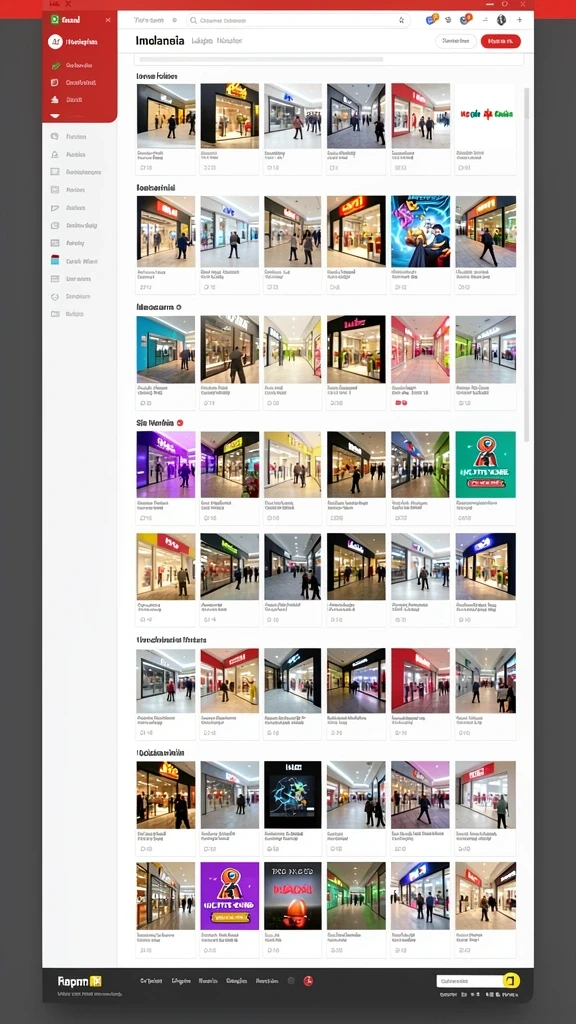
Task: Close the sidebar tab with the X icon
Action: tap(108, 20)
